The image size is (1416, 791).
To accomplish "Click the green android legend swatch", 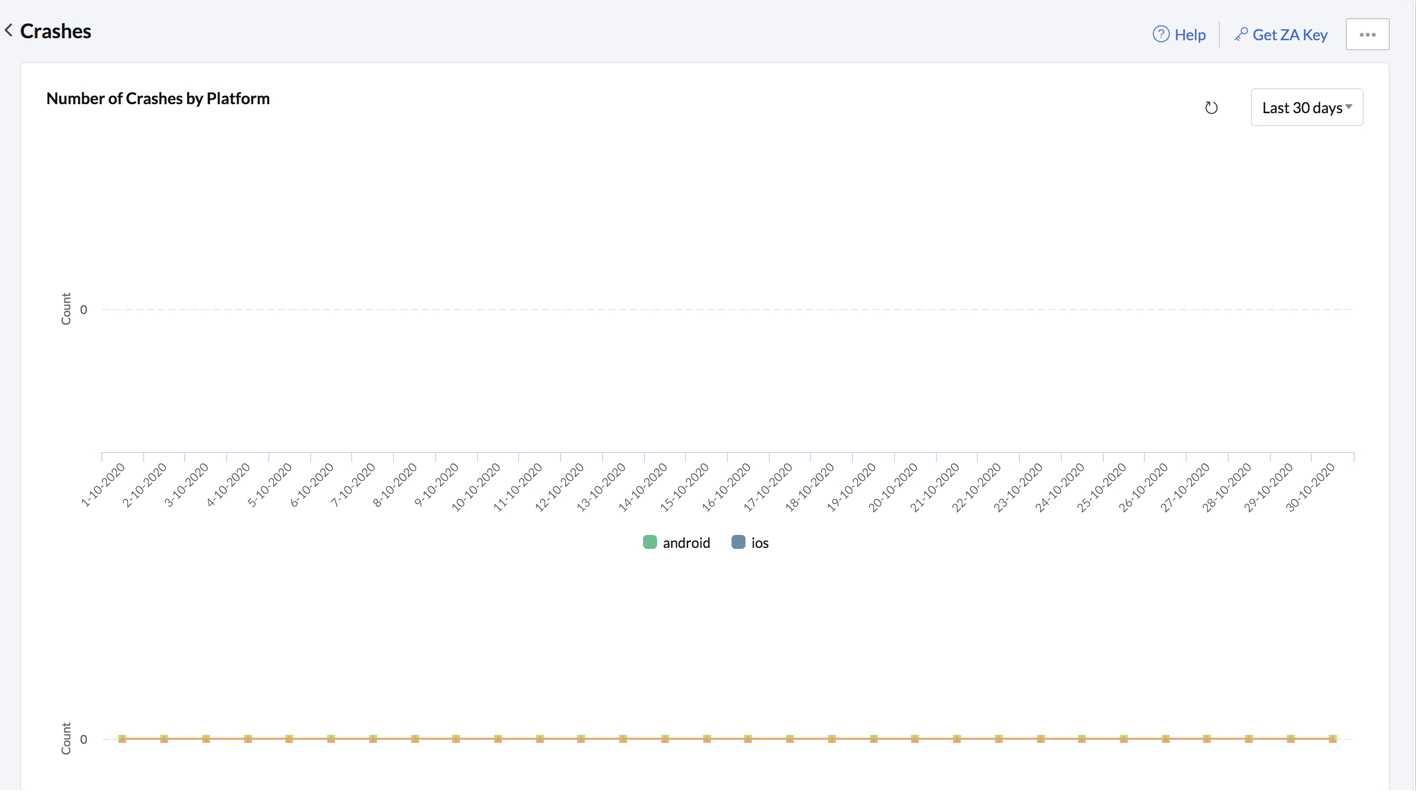I will click(x=650, y=542).
